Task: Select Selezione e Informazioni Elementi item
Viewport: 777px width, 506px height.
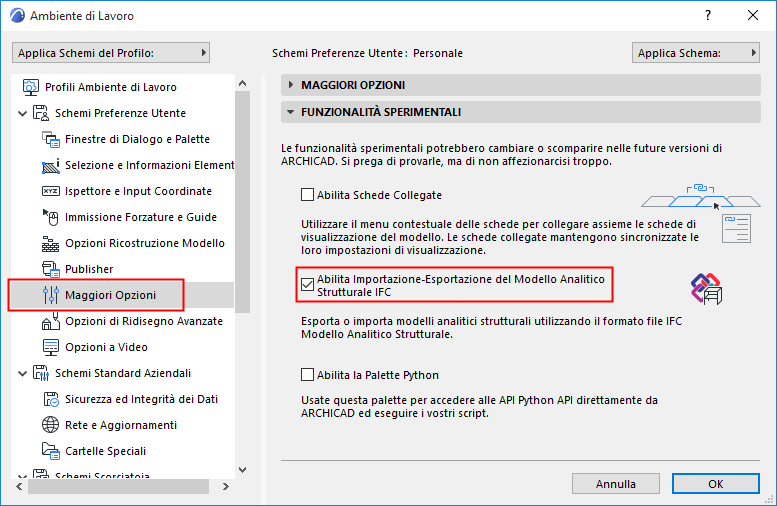Action: [150, 165]
